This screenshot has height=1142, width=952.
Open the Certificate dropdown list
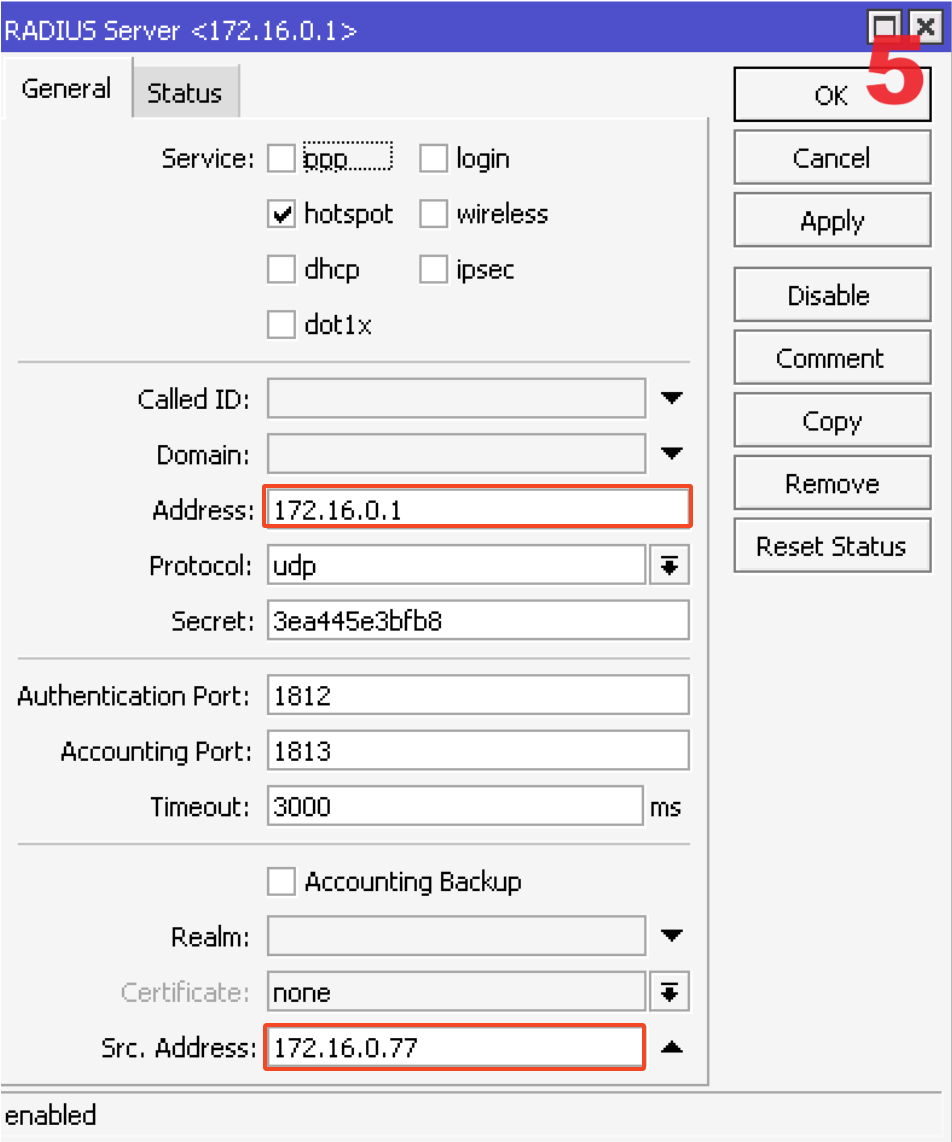[669, 993]
